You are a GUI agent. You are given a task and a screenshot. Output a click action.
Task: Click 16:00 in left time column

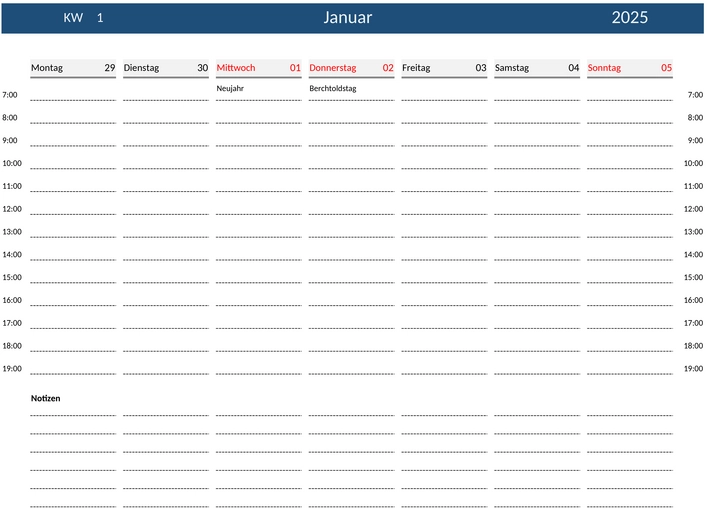click(12, 300)
